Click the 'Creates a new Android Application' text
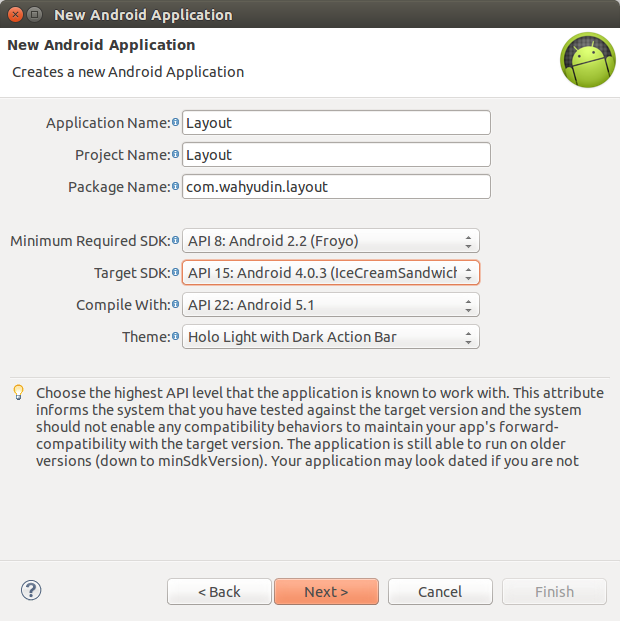 pyautogui.click(x=128, y=72)
